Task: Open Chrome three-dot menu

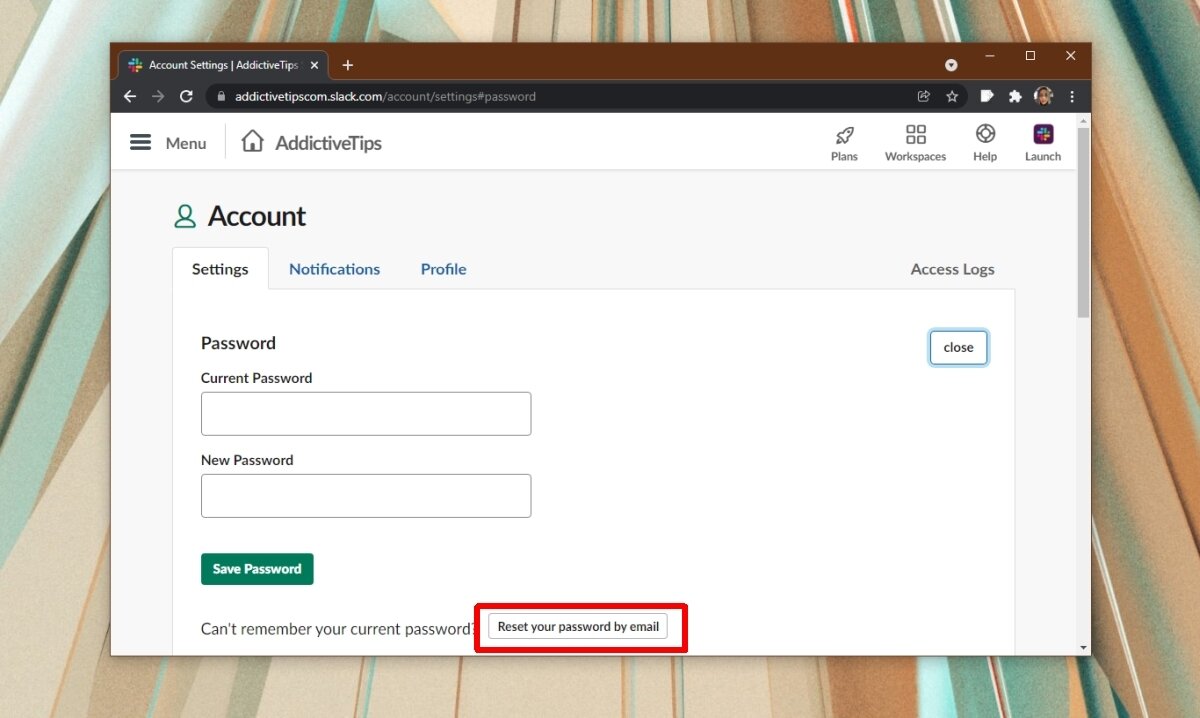Action: point(1072,97)
